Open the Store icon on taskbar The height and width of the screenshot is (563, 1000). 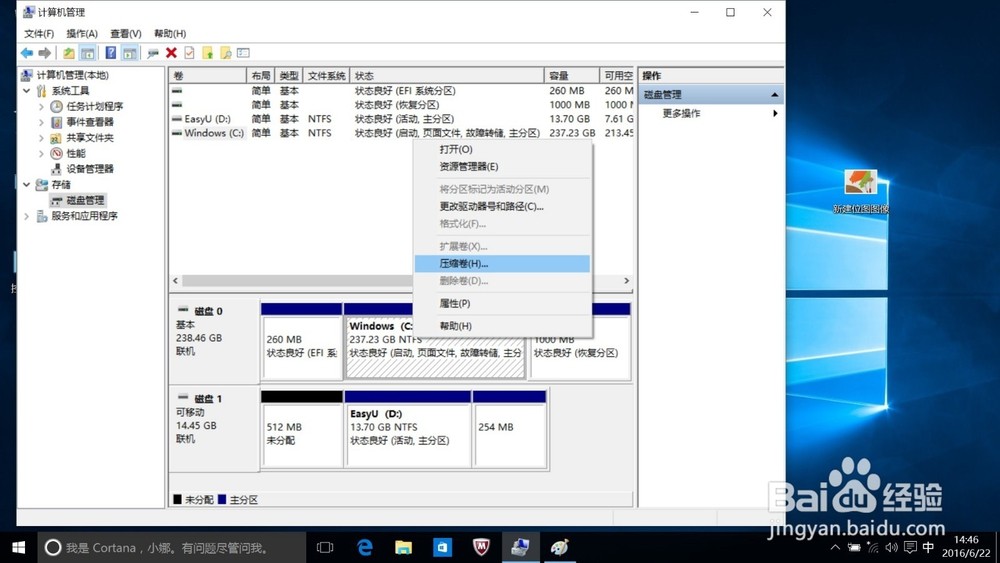click(442, 548)
